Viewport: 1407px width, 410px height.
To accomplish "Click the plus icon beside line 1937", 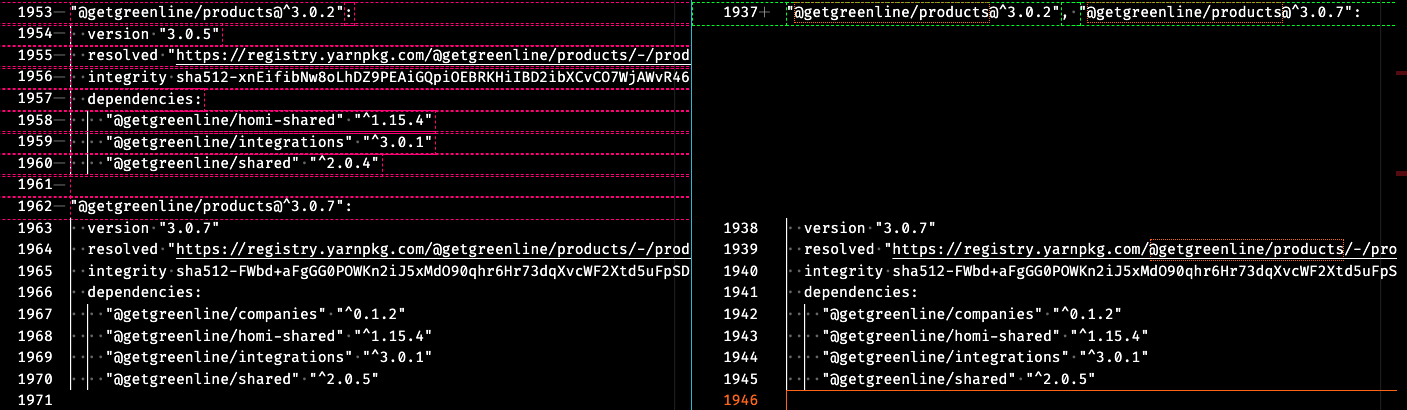I will coord(766,13).
